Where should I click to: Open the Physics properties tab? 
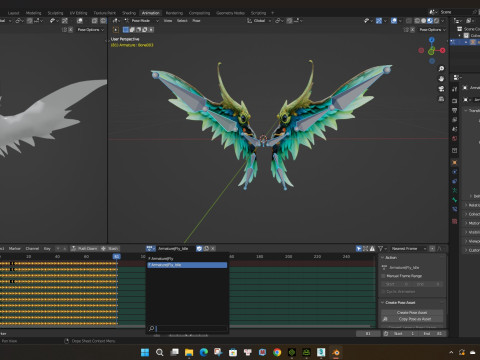coord(454,172)
